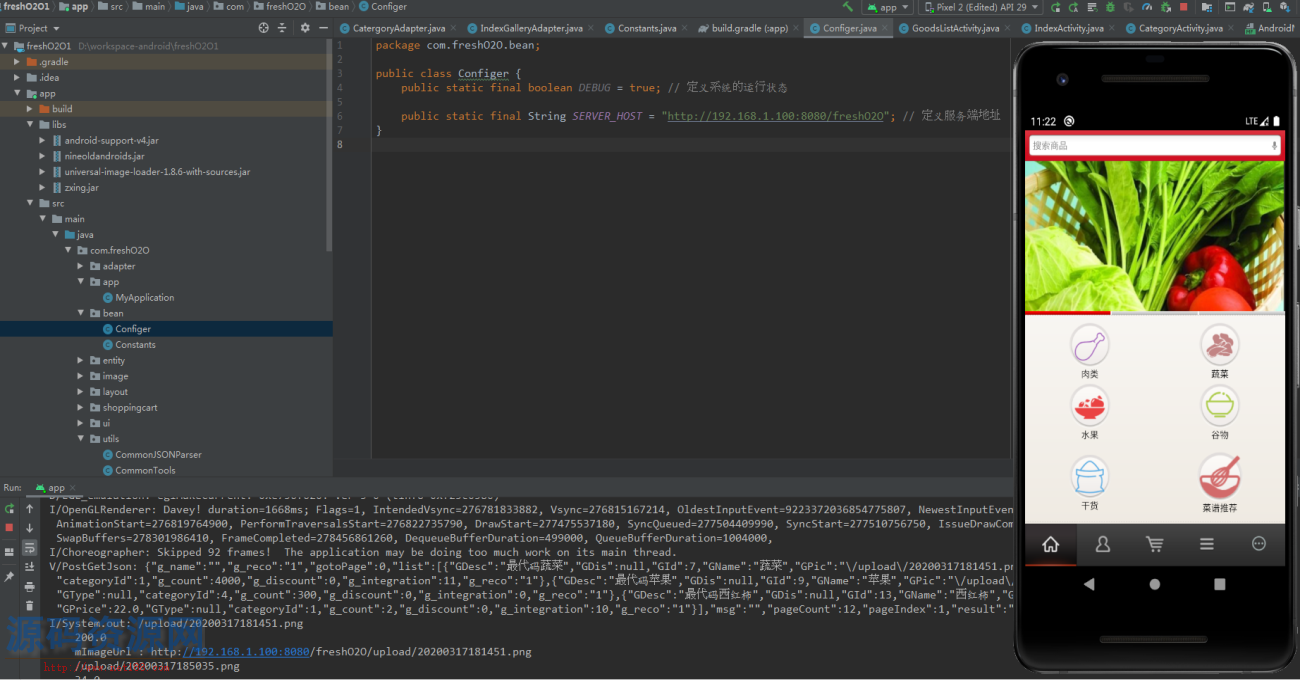
Task: Select Constants class in the project tree
Action: (x=135, y=344)
